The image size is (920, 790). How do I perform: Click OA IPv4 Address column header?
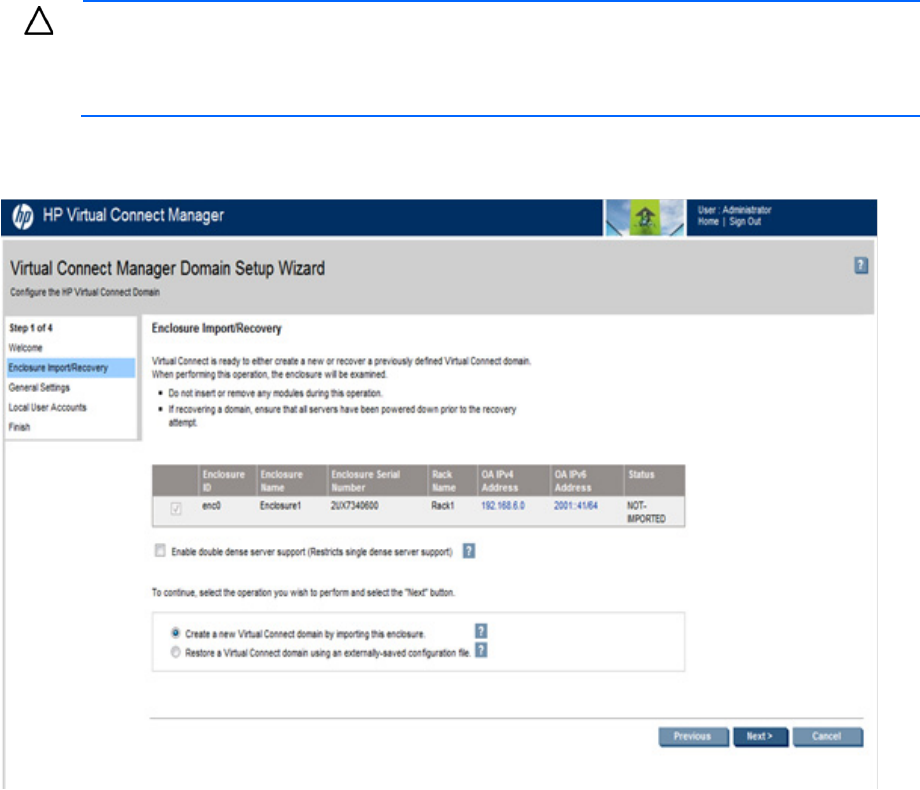(x=513, y=481)
